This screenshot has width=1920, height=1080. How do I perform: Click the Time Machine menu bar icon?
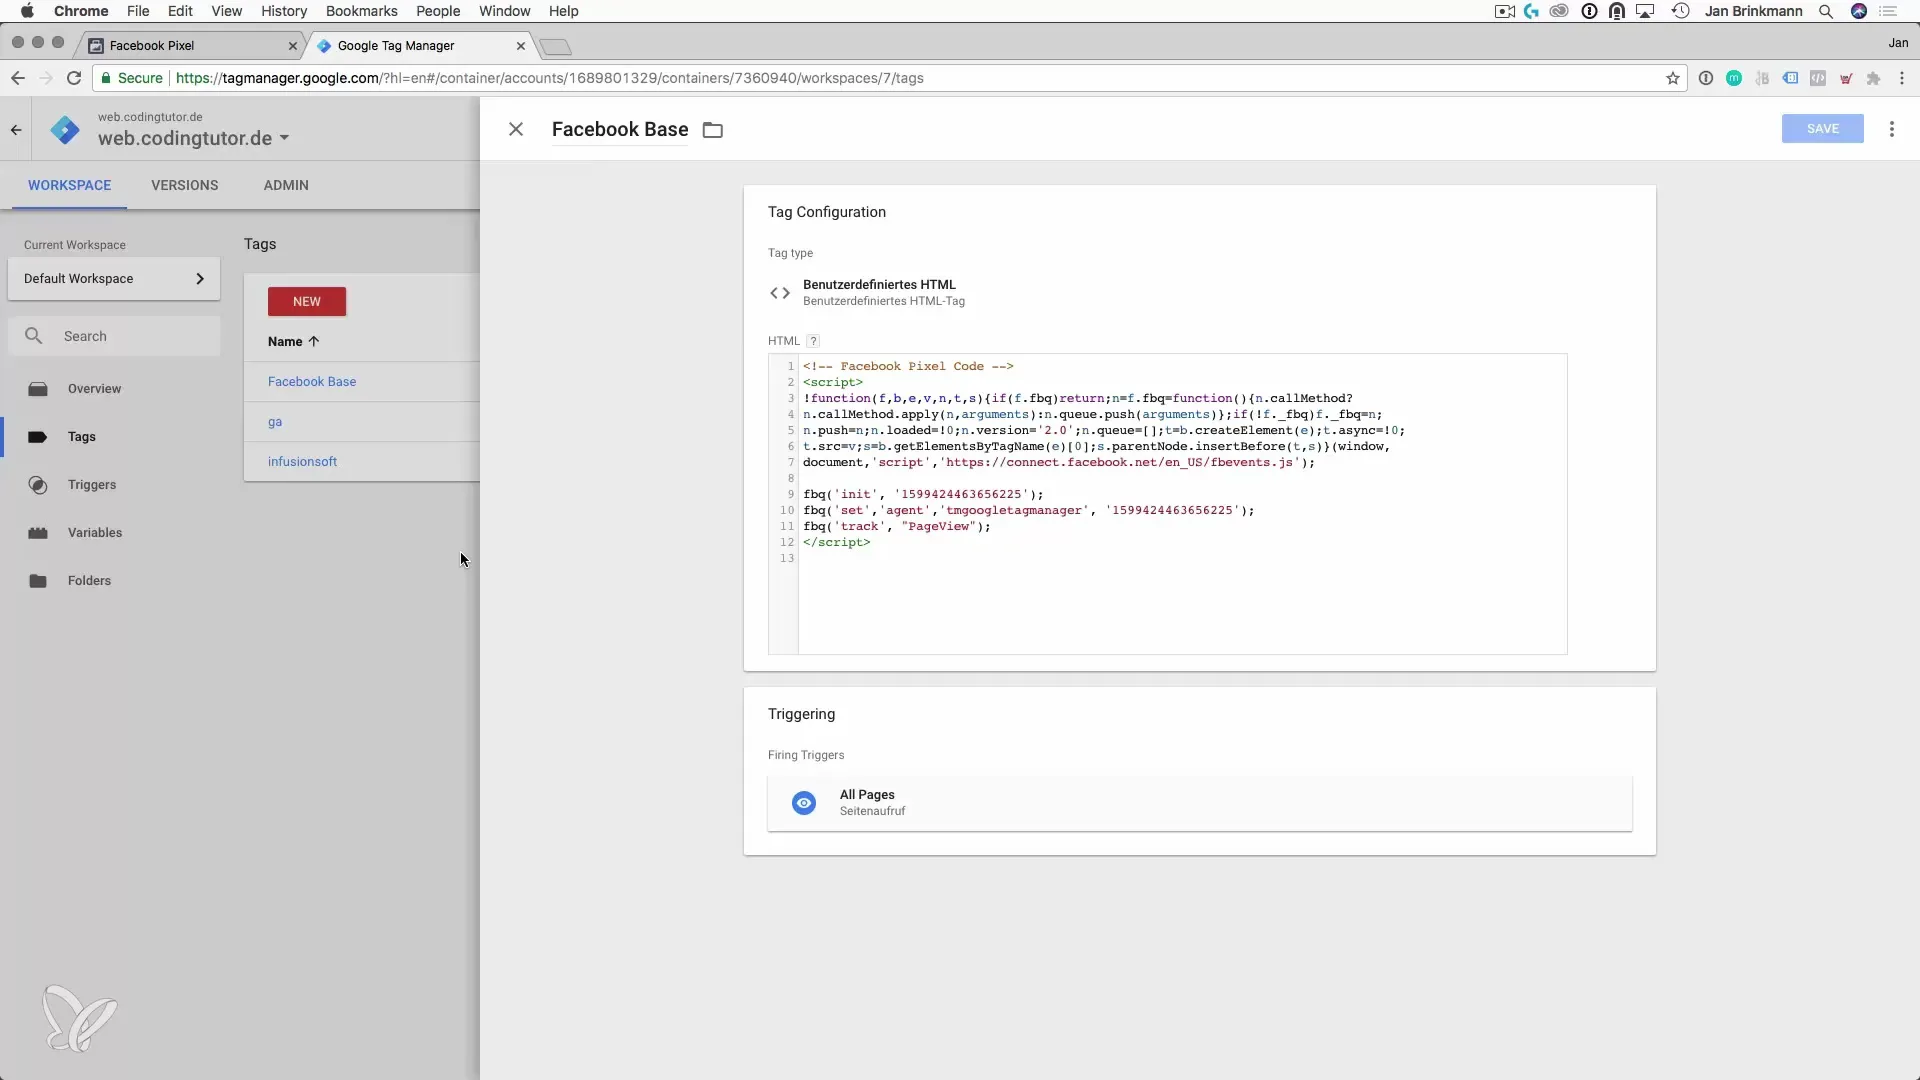coord(1680,11)
